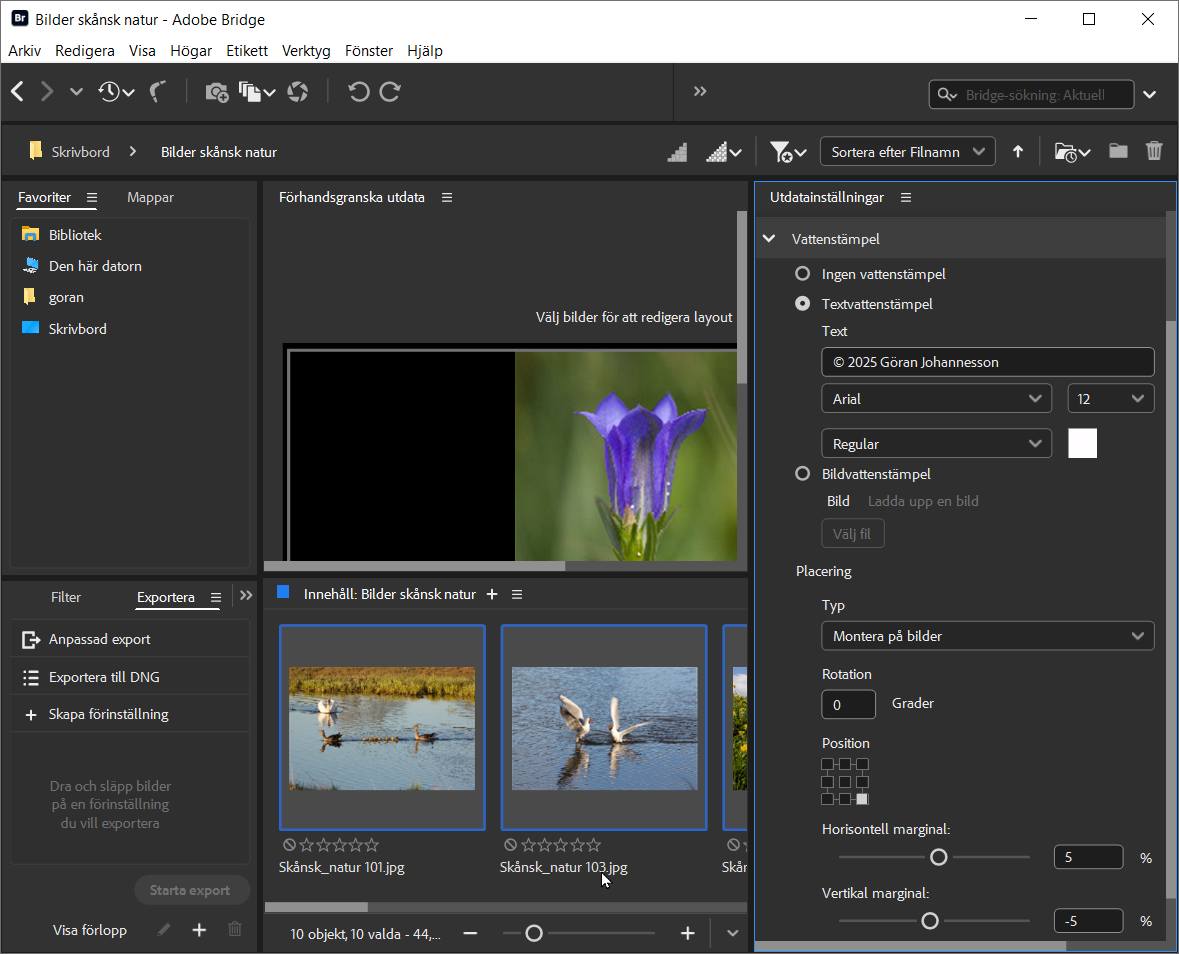Click the boomerang return-to-app icon
1179x954 pixels.
tap(158, 92)
